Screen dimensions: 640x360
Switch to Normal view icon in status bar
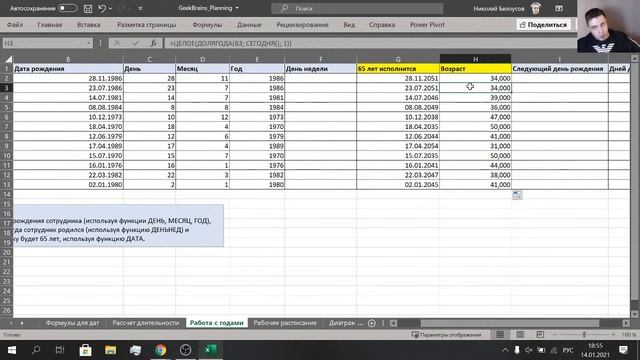click(x=500, y=335)
